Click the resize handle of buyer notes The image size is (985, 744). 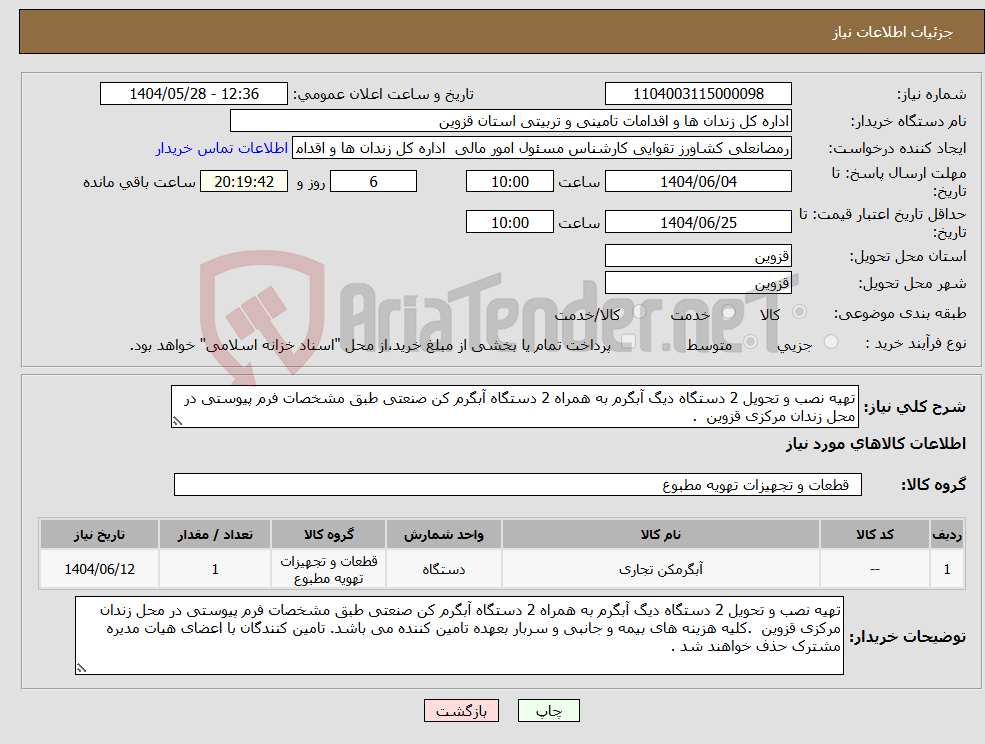(x=81, y=669)
